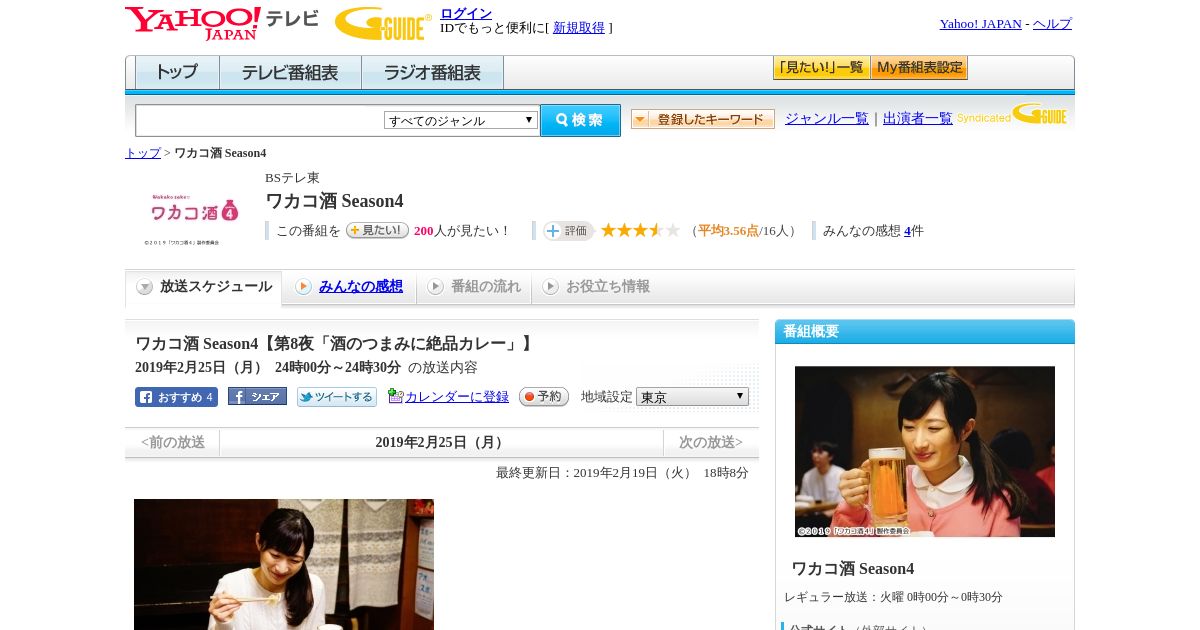Click the レギュラー放送 schedule text
Screen dimensions: 1200x630
coord(893,597)
